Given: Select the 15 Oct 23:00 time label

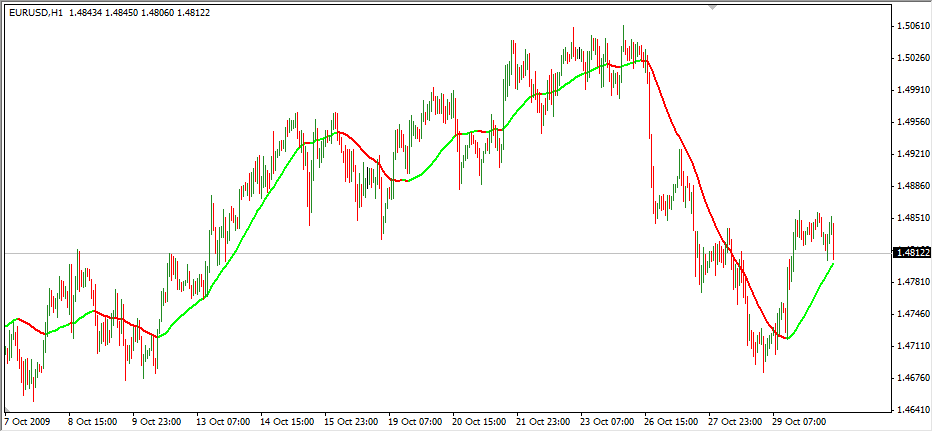Looking at the screenshot, I should click(350, 422).
